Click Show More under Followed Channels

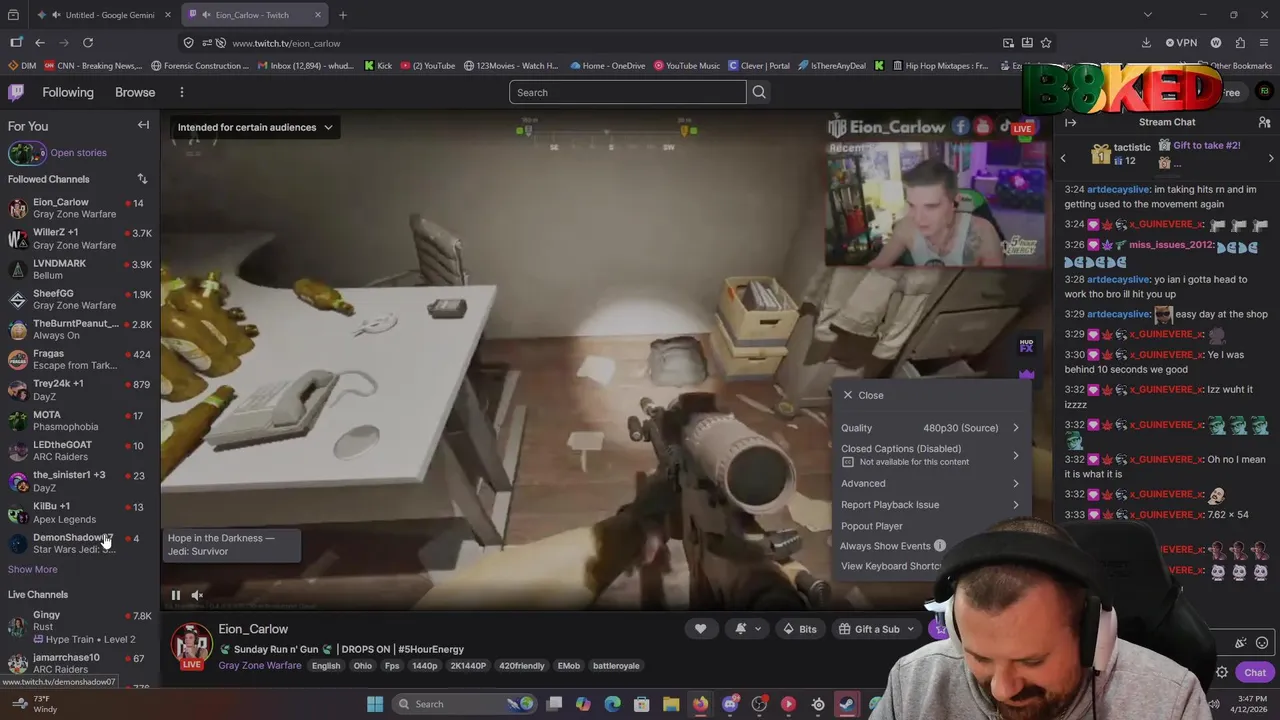pyautogui.click(x=33, y=569)
